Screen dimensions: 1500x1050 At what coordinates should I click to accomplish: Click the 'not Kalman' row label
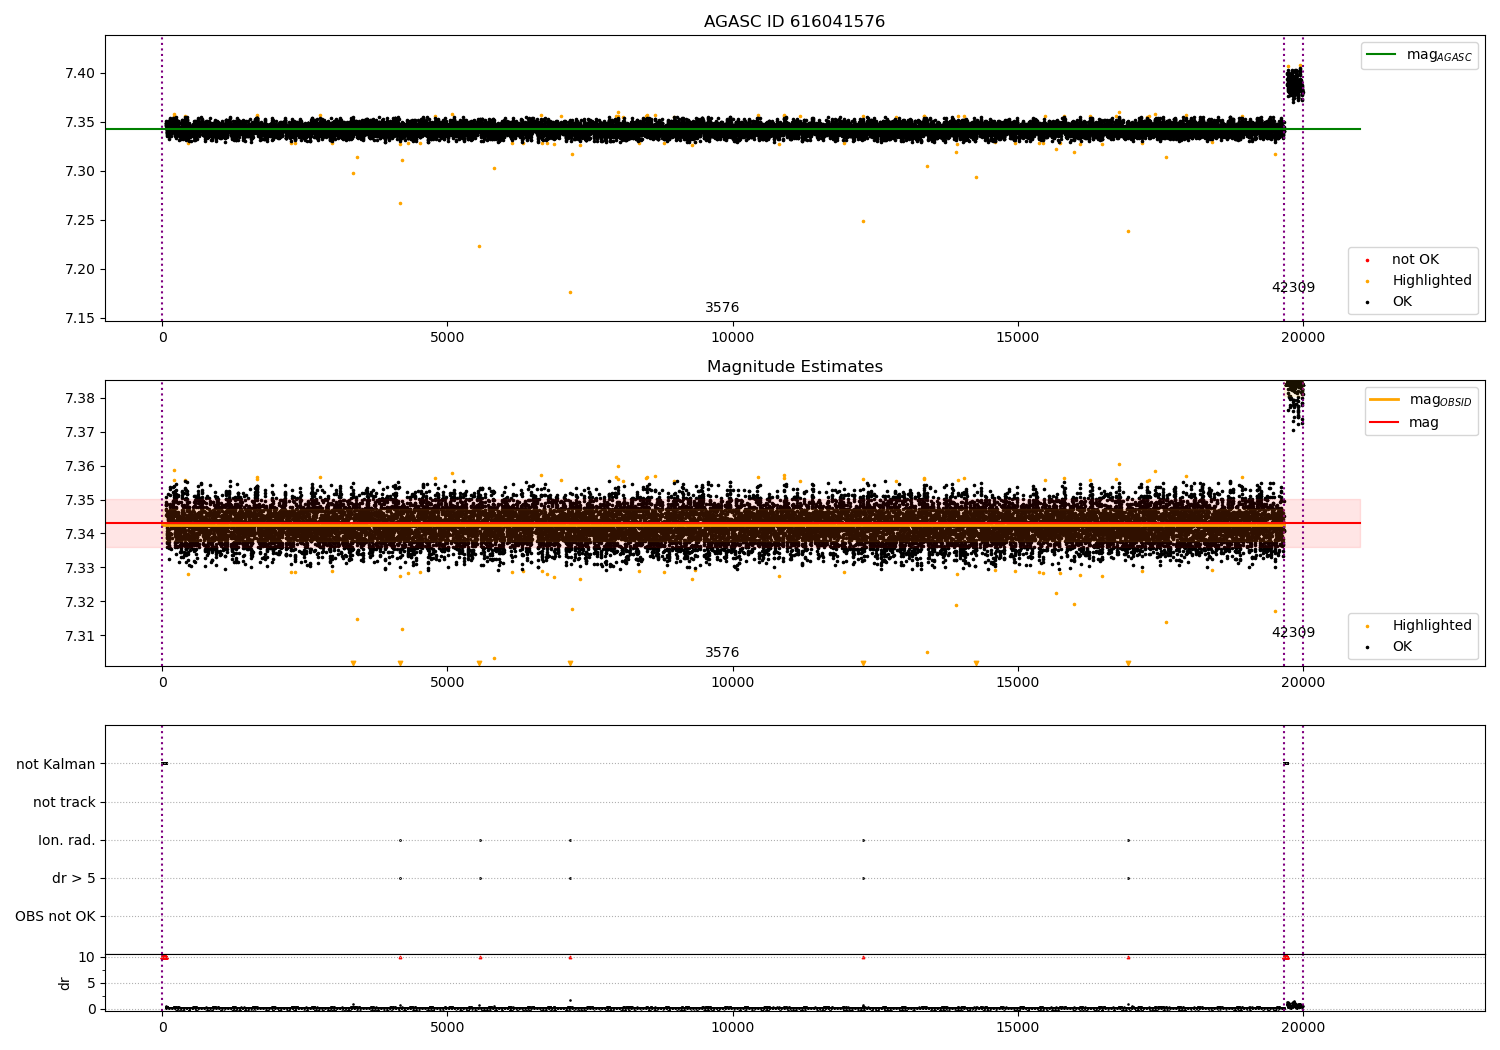[x=56, y=765]
